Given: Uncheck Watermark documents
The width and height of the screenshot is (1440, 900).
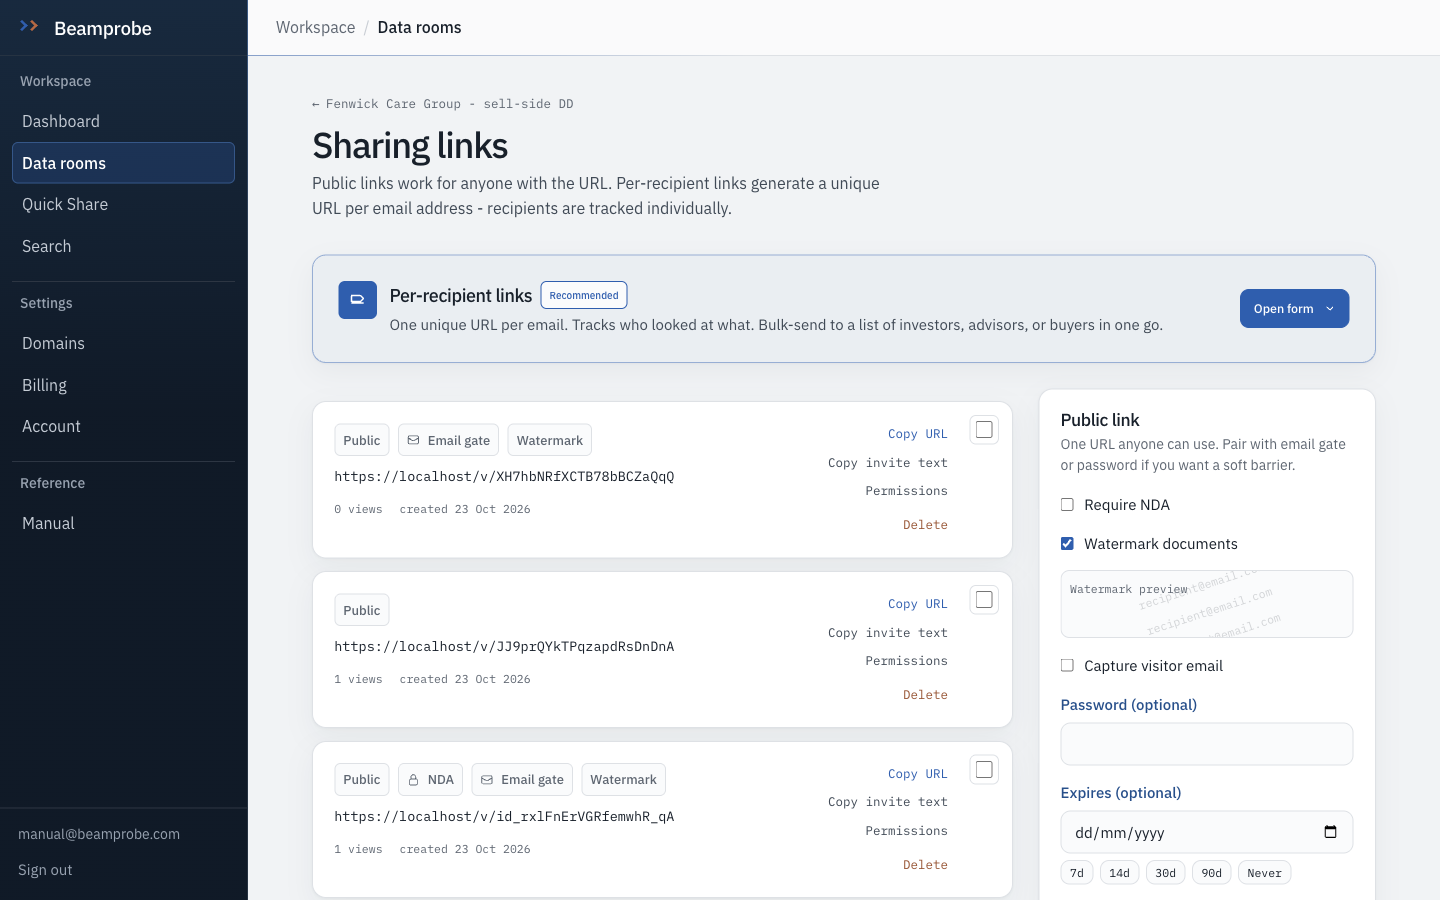Looking at the screenshot, I should click(x=1067, y=544).
